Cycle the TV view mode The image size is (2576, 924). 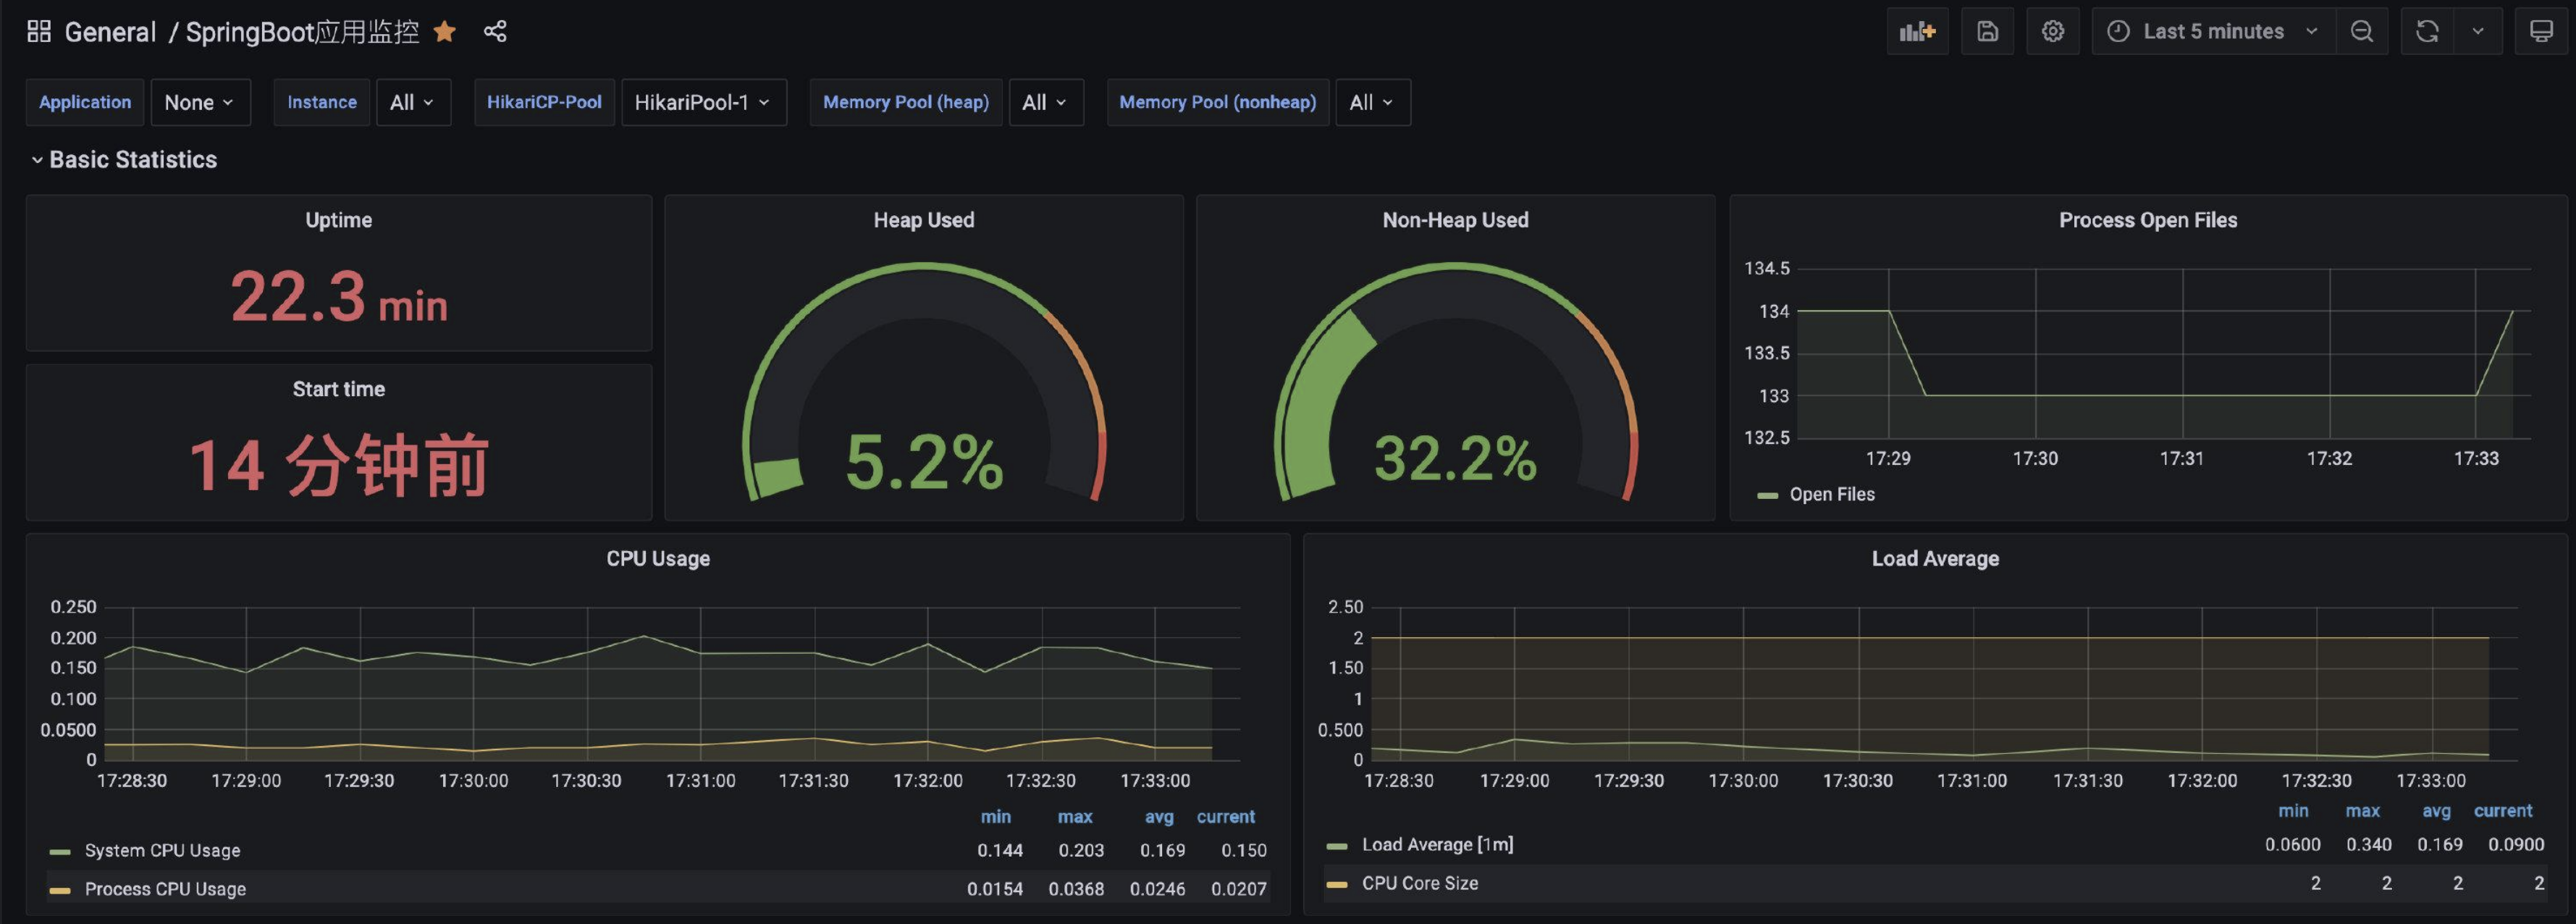[2541, 32]
